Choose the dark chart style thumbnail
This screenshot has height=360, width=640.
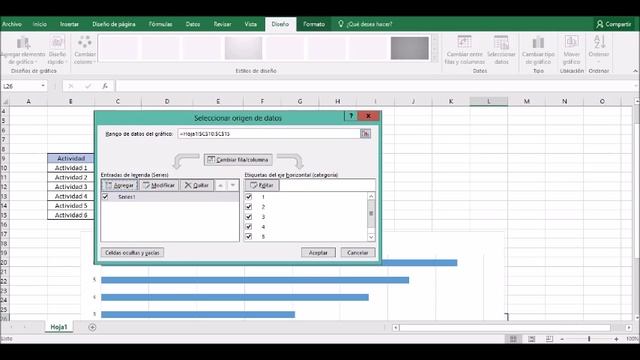[x=409, y=48]
